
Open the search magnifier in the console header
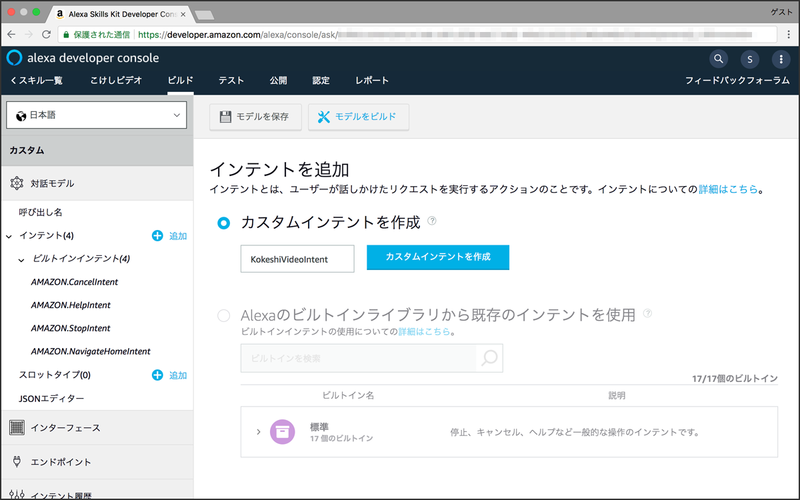pos(718,59)
